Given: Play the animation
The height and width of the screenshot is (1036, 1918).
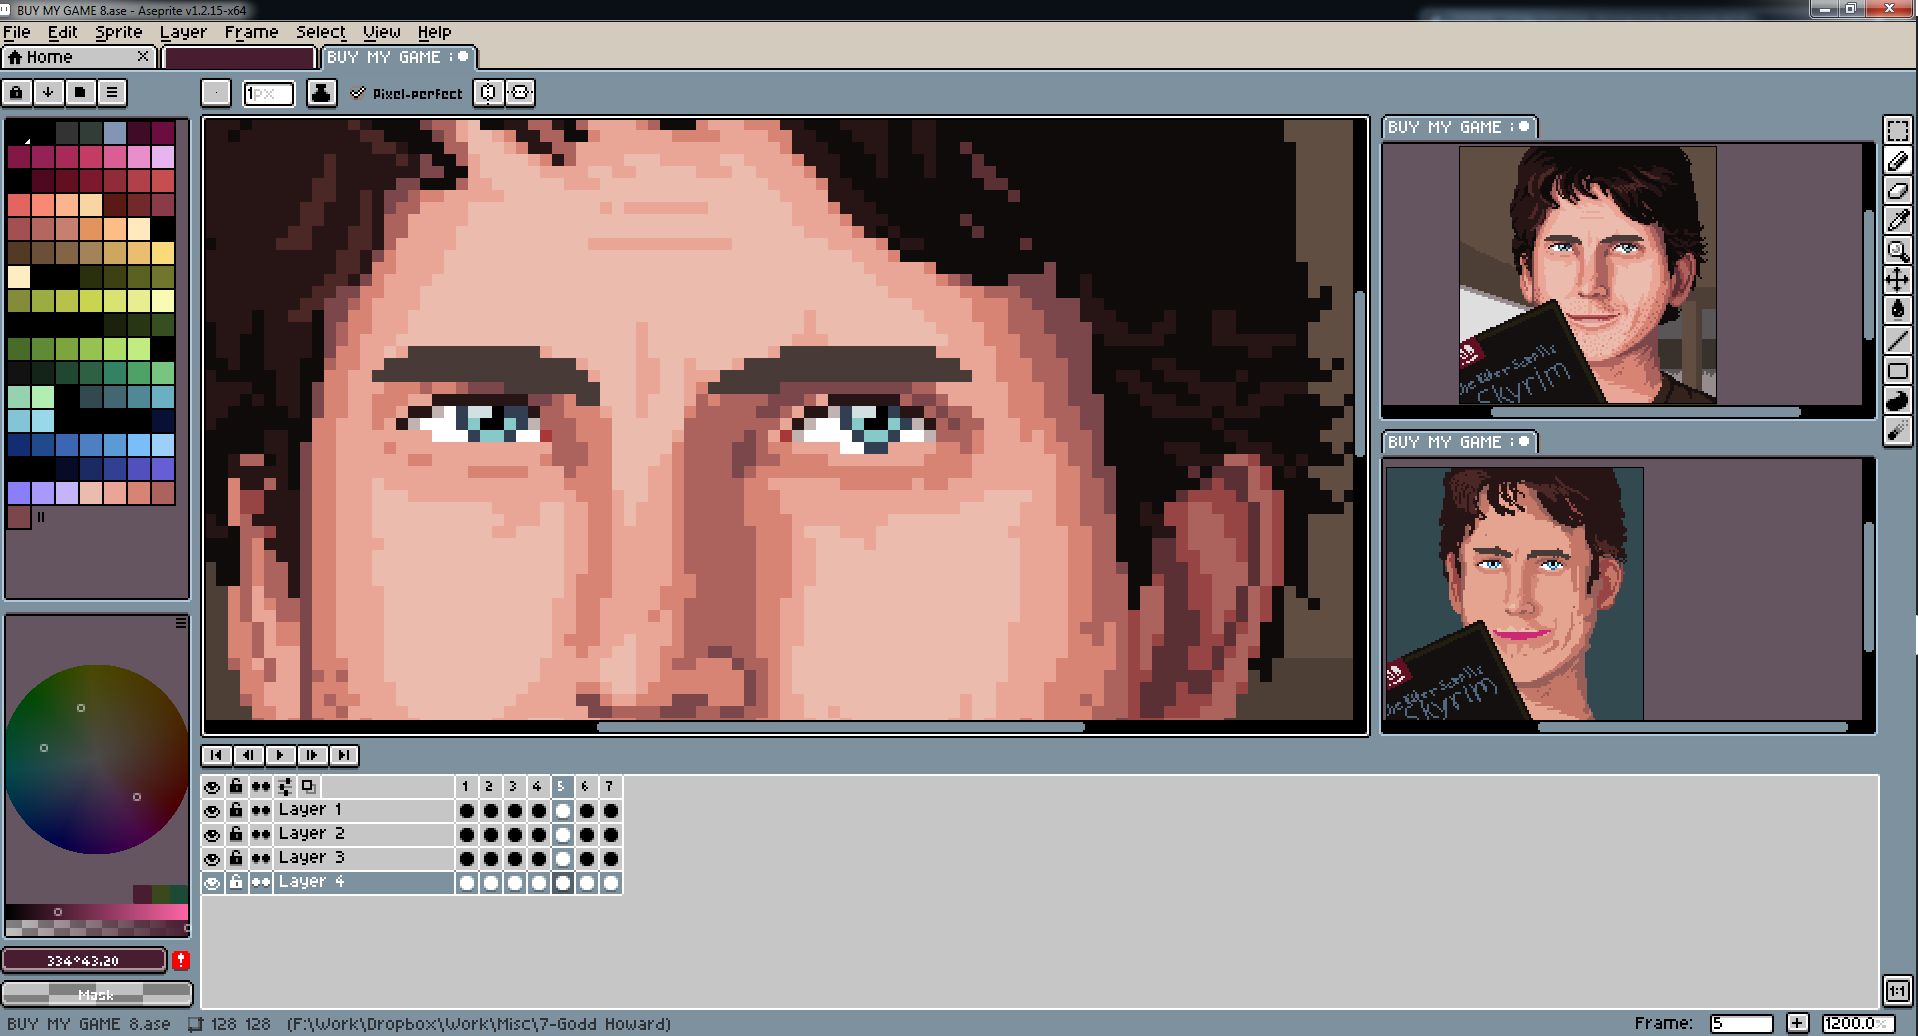Looking at the screenshot, I should [280, 755].
